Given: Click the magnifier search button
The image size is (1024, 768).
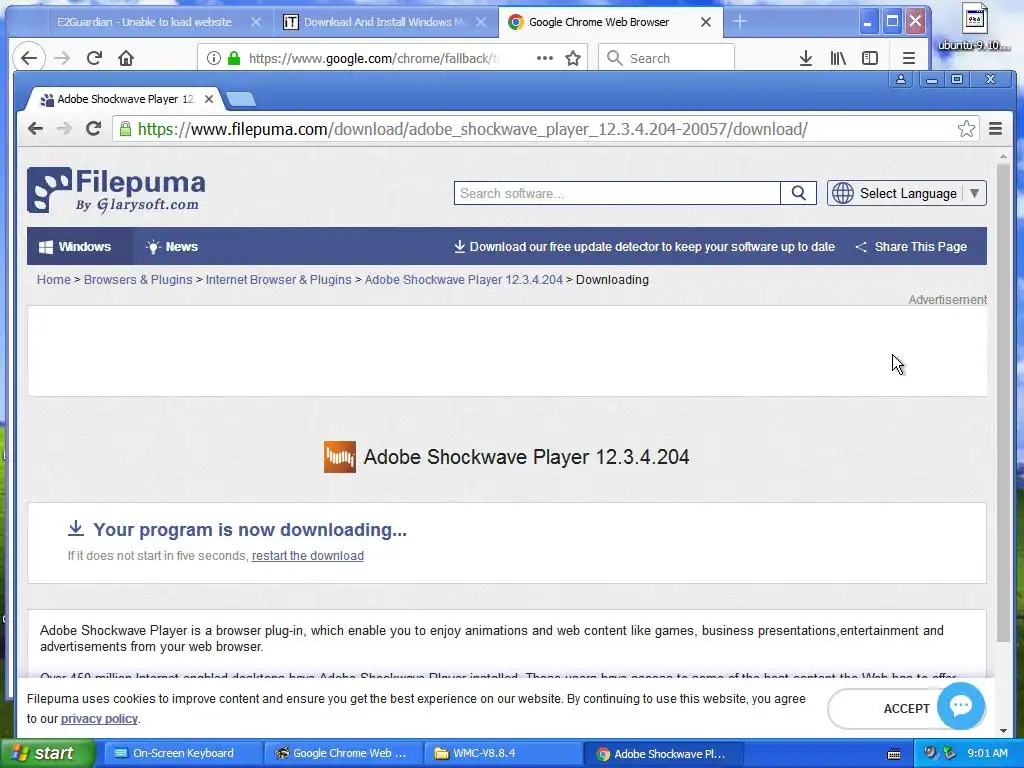Looking at the screenshot, I should tap(798, 193).
